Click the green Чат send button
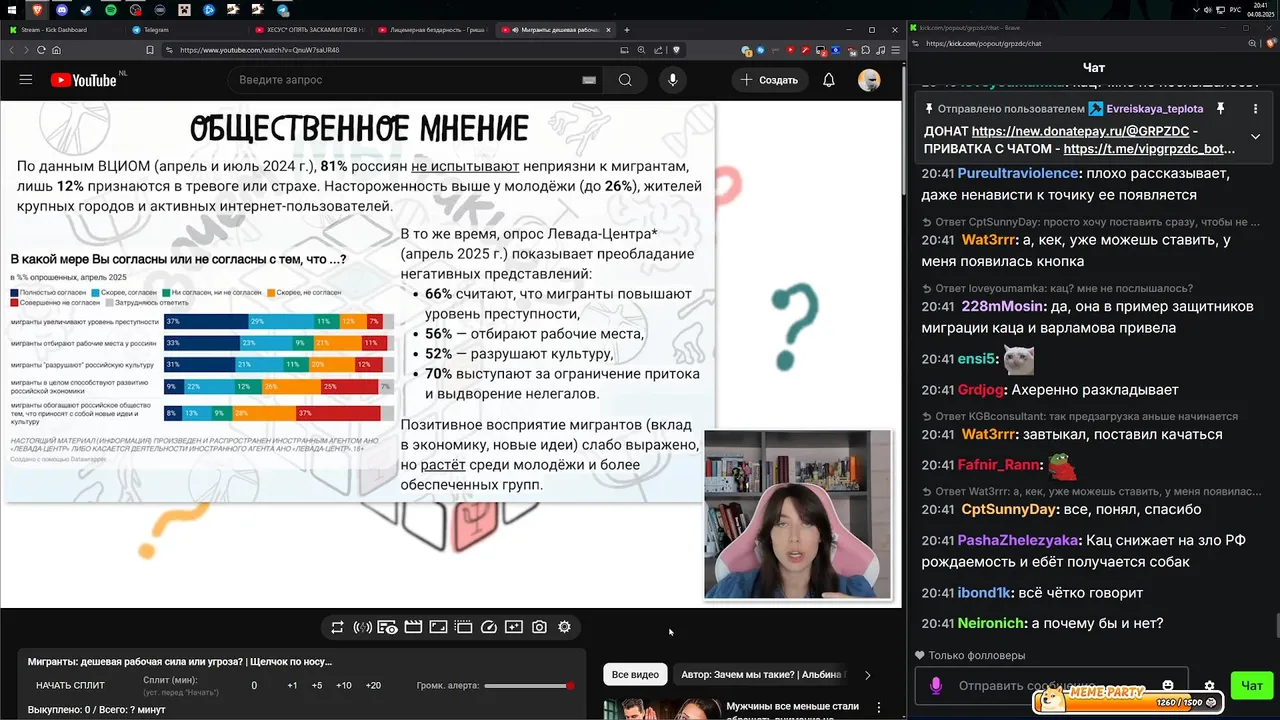 1252,686
